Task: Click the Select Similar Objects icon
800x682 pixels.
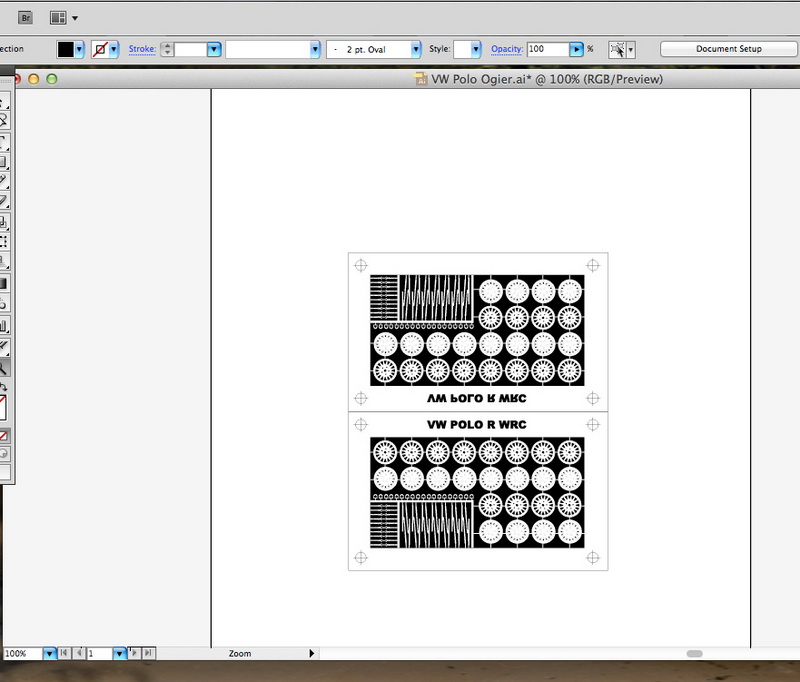Action: click(x=617, y=49)
